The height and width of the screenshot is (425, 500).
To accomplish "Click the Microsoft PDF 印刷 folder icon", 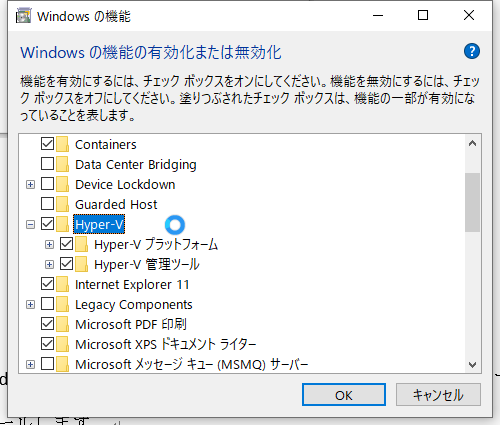I will pos(62,324).
